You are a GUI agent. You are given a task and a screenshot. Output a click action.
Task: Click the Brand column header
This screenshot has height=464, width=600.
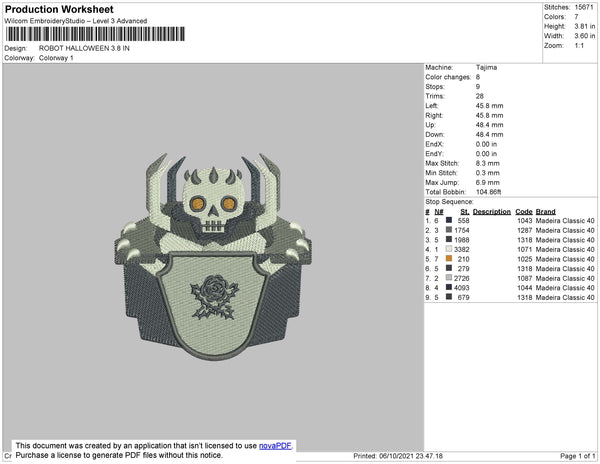545,212
